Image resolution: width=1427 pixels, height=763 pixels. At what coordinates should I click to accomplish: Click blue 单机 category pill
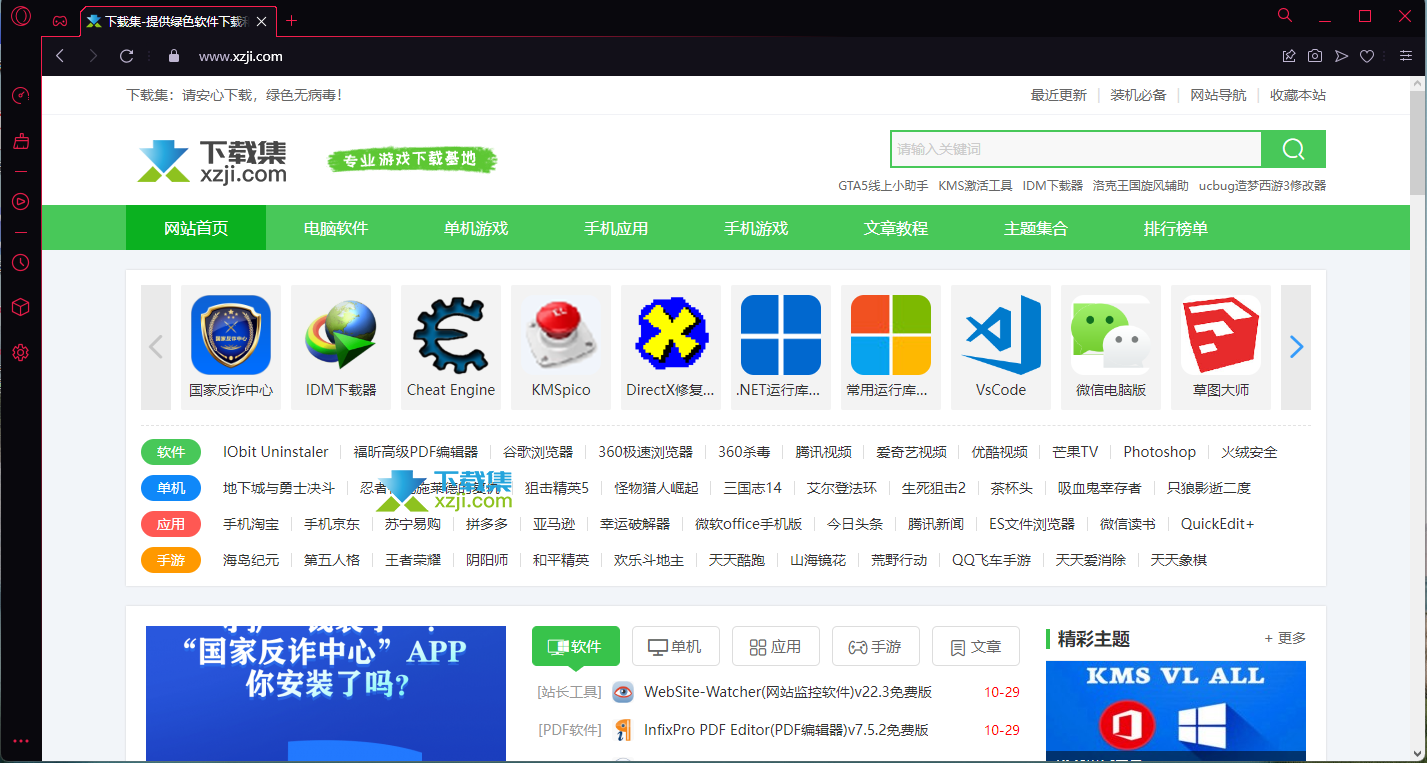[171, 488]
